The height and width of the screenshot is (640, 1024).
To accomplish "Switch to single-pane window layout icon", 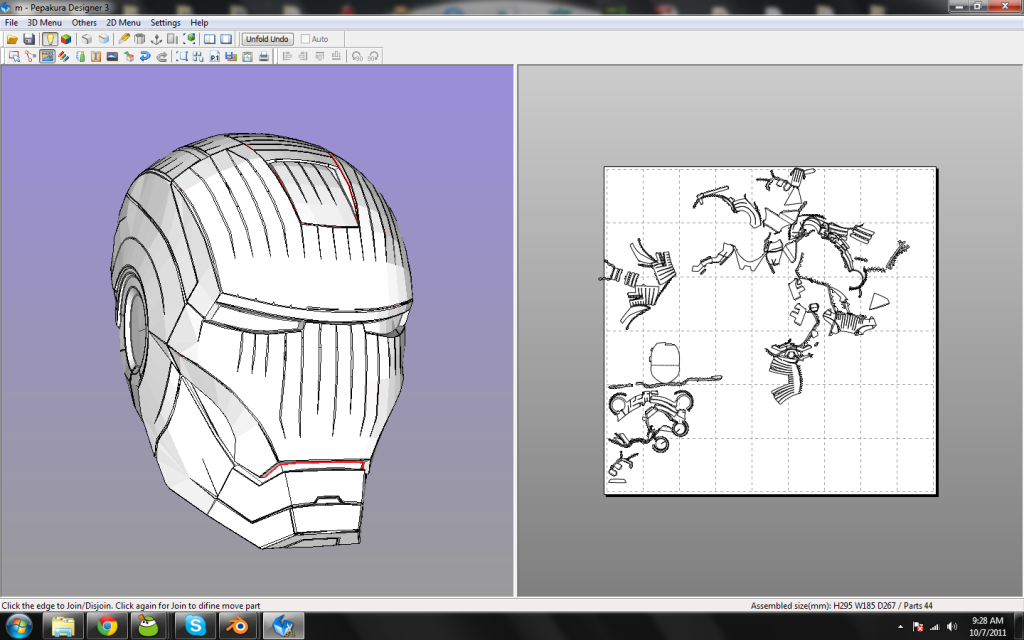I will click(x=226, y=39).
